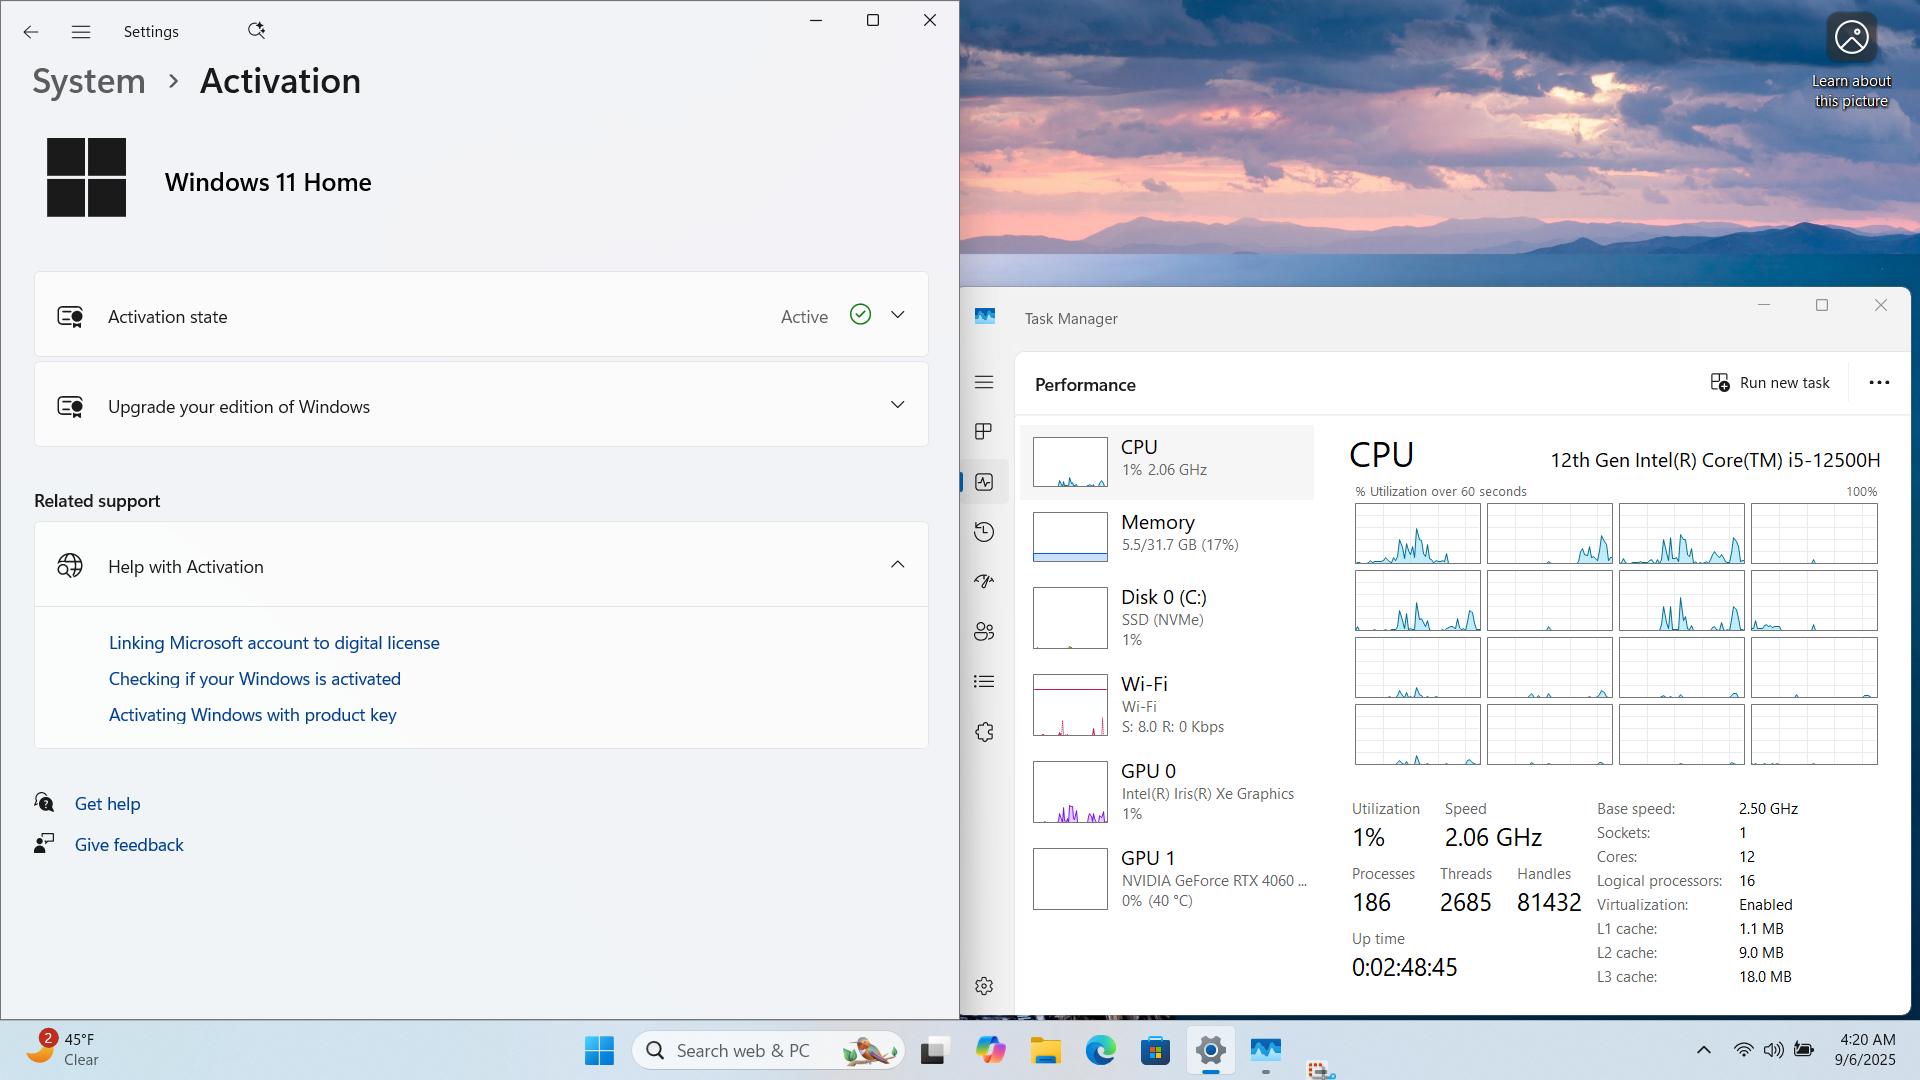Click the 12th Gen Intel Core i5-12500H name
The image size is (1920, 1080).
[x=1715, y=460]
